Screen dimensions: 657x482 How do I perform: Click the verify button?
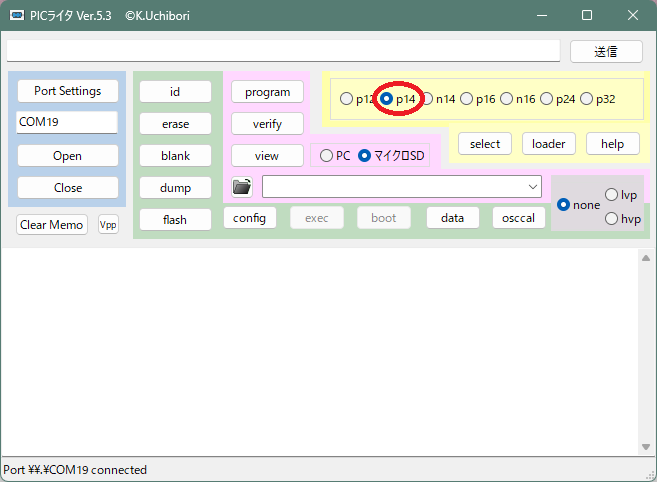click(267, 124)
